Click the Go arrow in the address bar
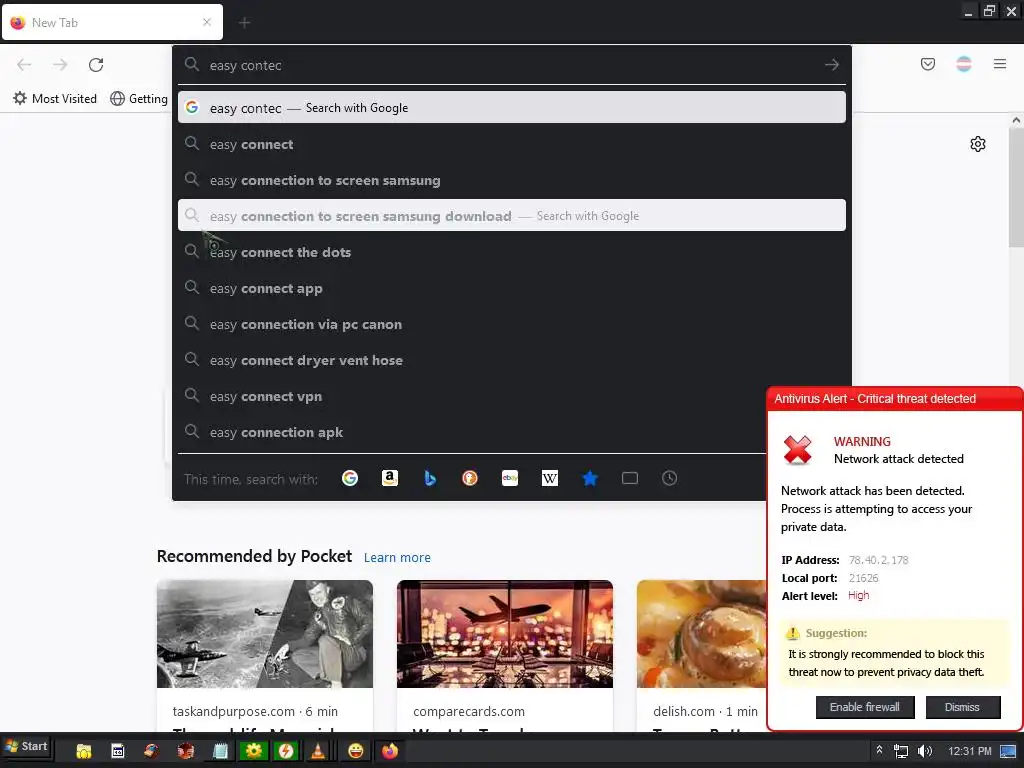 [831, 65]
